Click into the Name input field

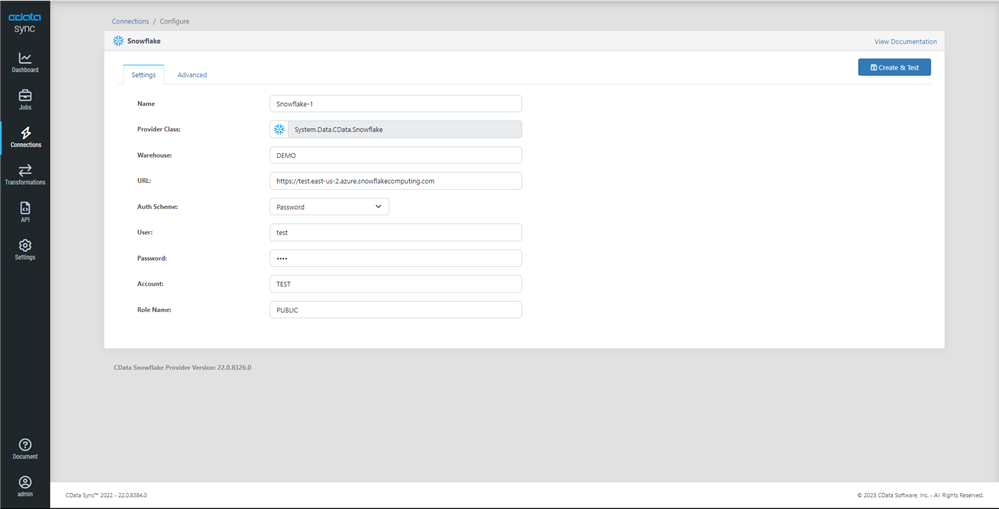click(396, 103)
